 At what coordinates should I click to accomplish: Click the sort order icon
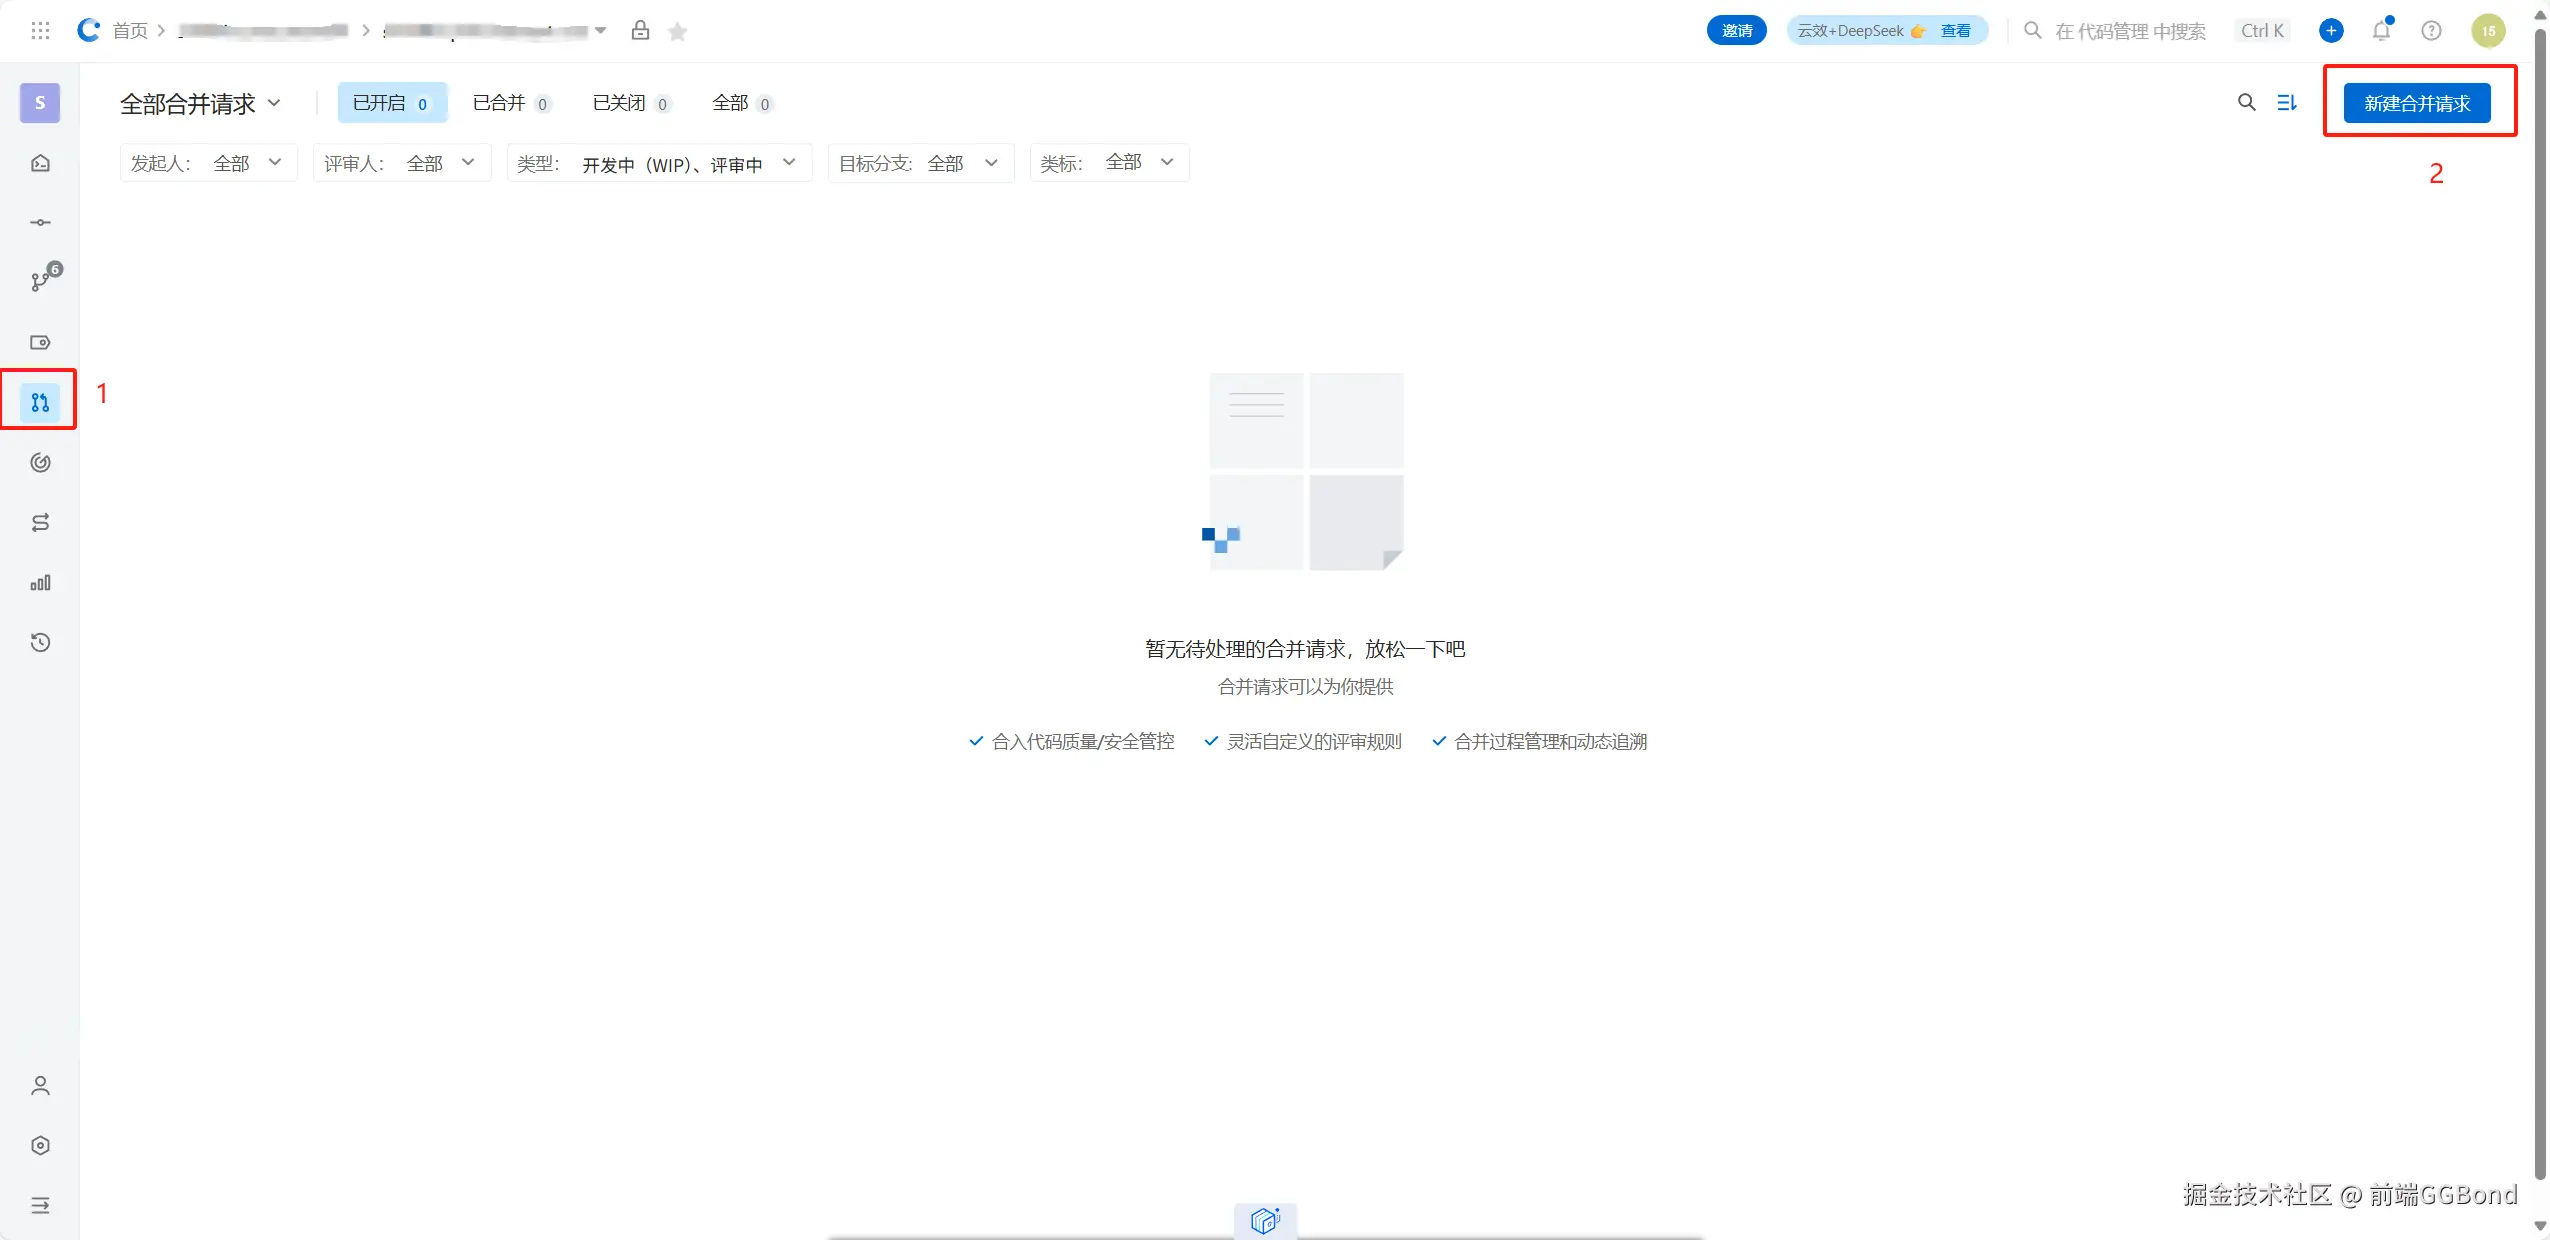(x=2287, y=102)
